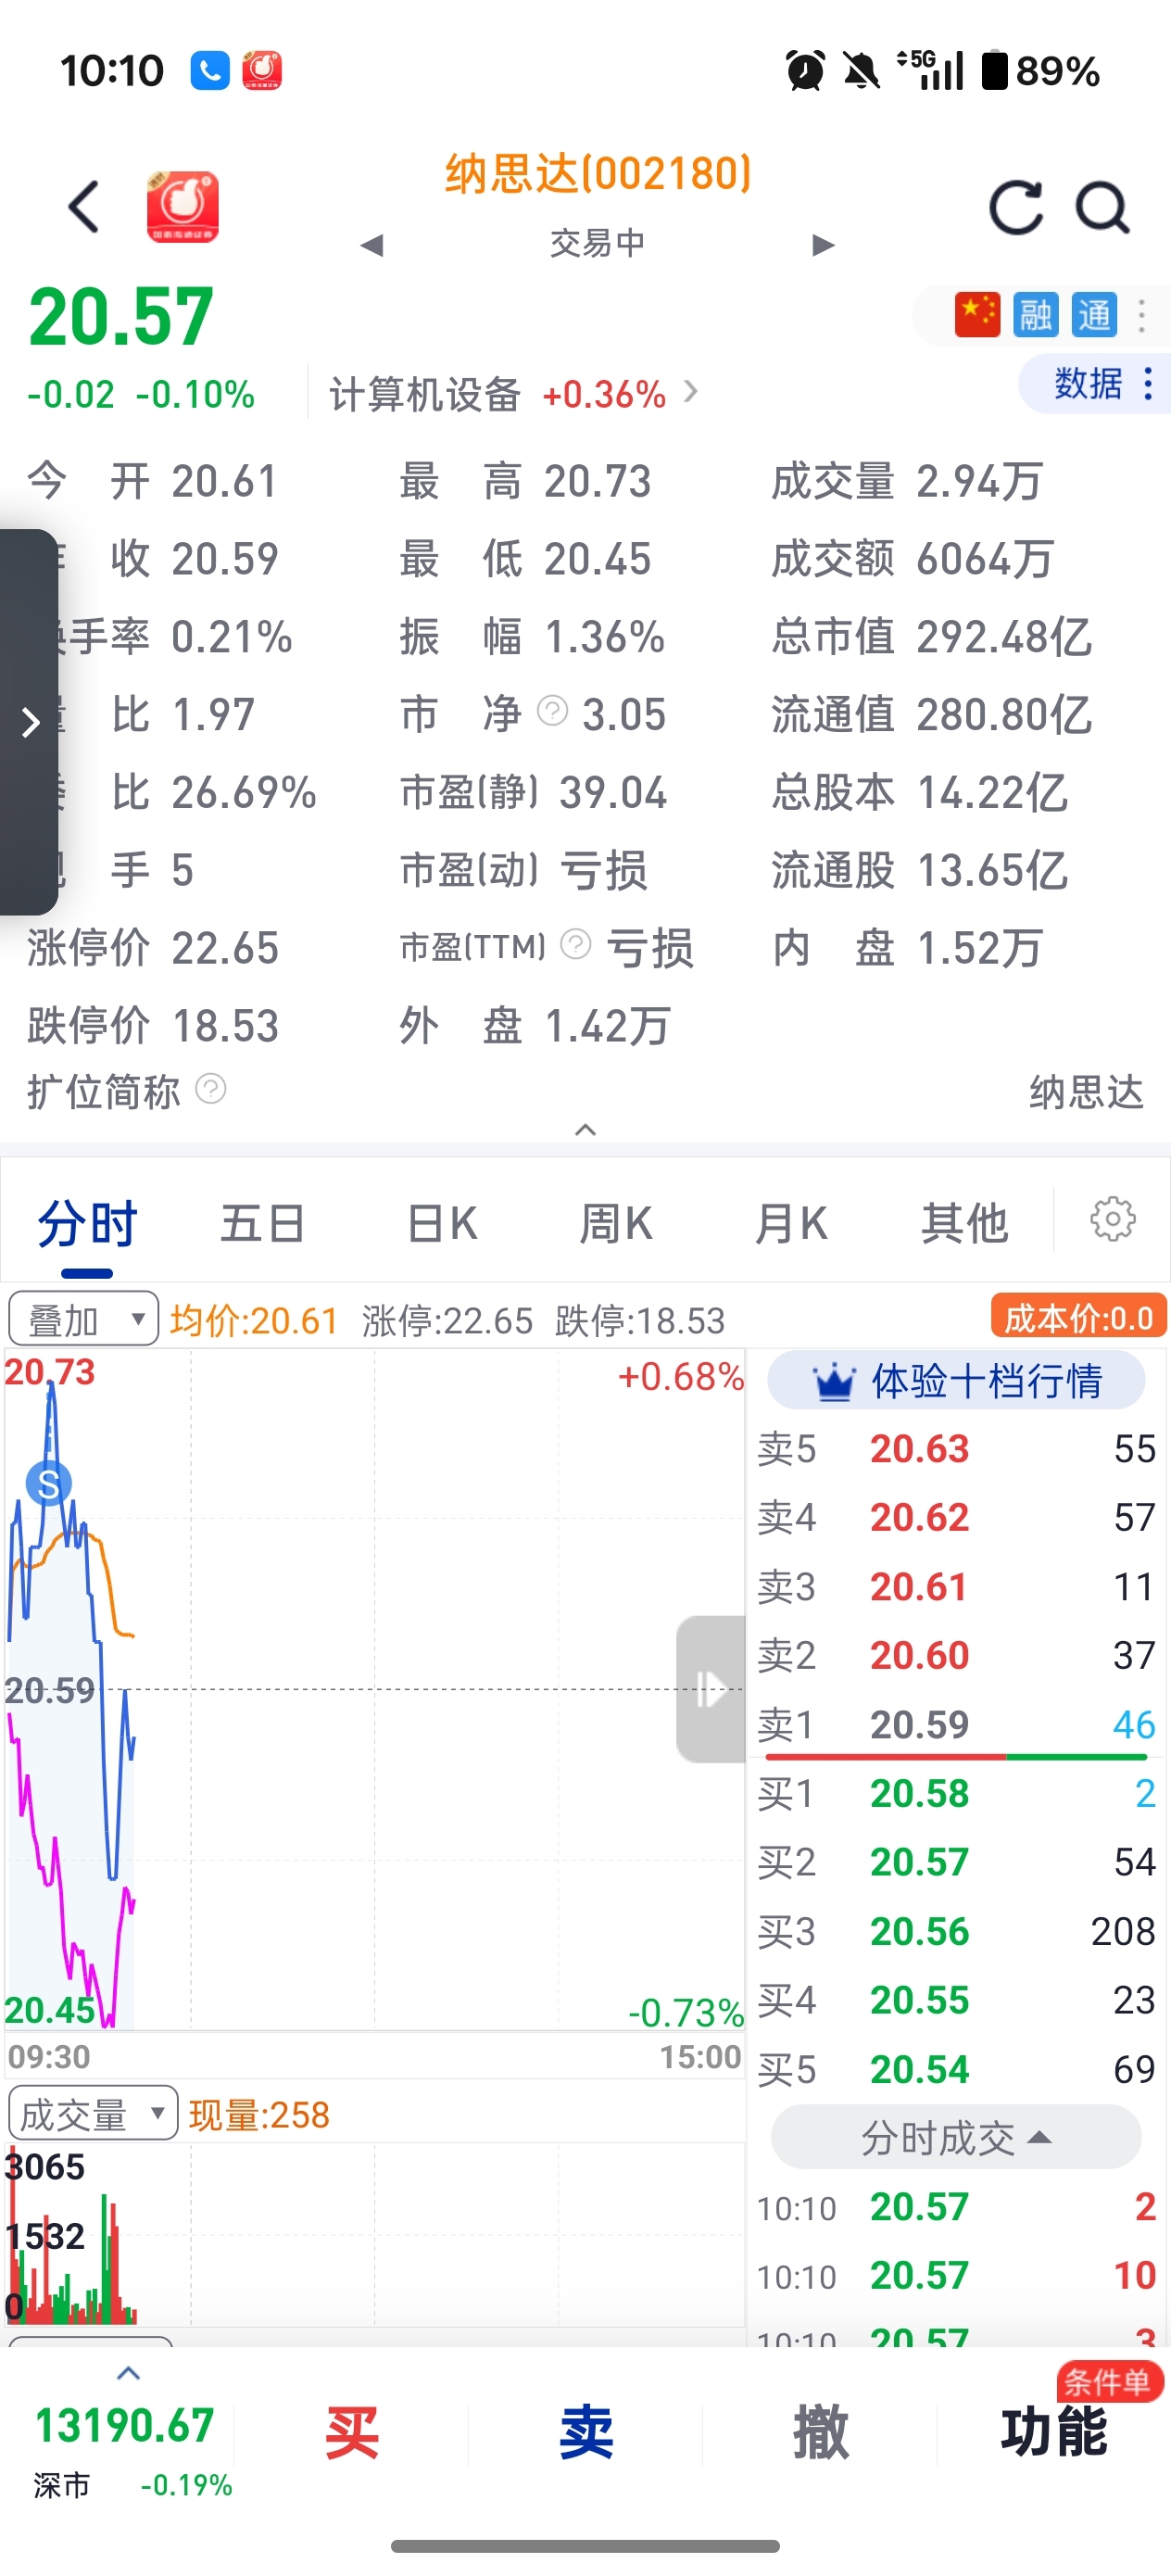The image size is (1171, 2576).
Task: Select 卖2 order at 20.60
Action: click(956, 1656)
